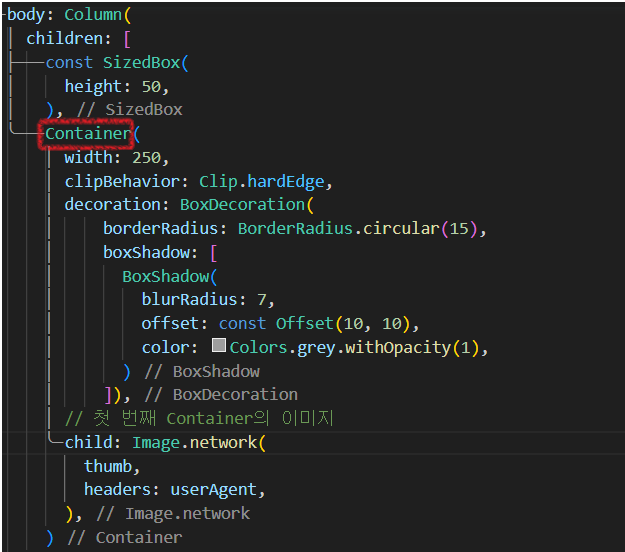Click 'body' at the top line
Viewport: 625px width, 552px height.
(x=26, y=15)
